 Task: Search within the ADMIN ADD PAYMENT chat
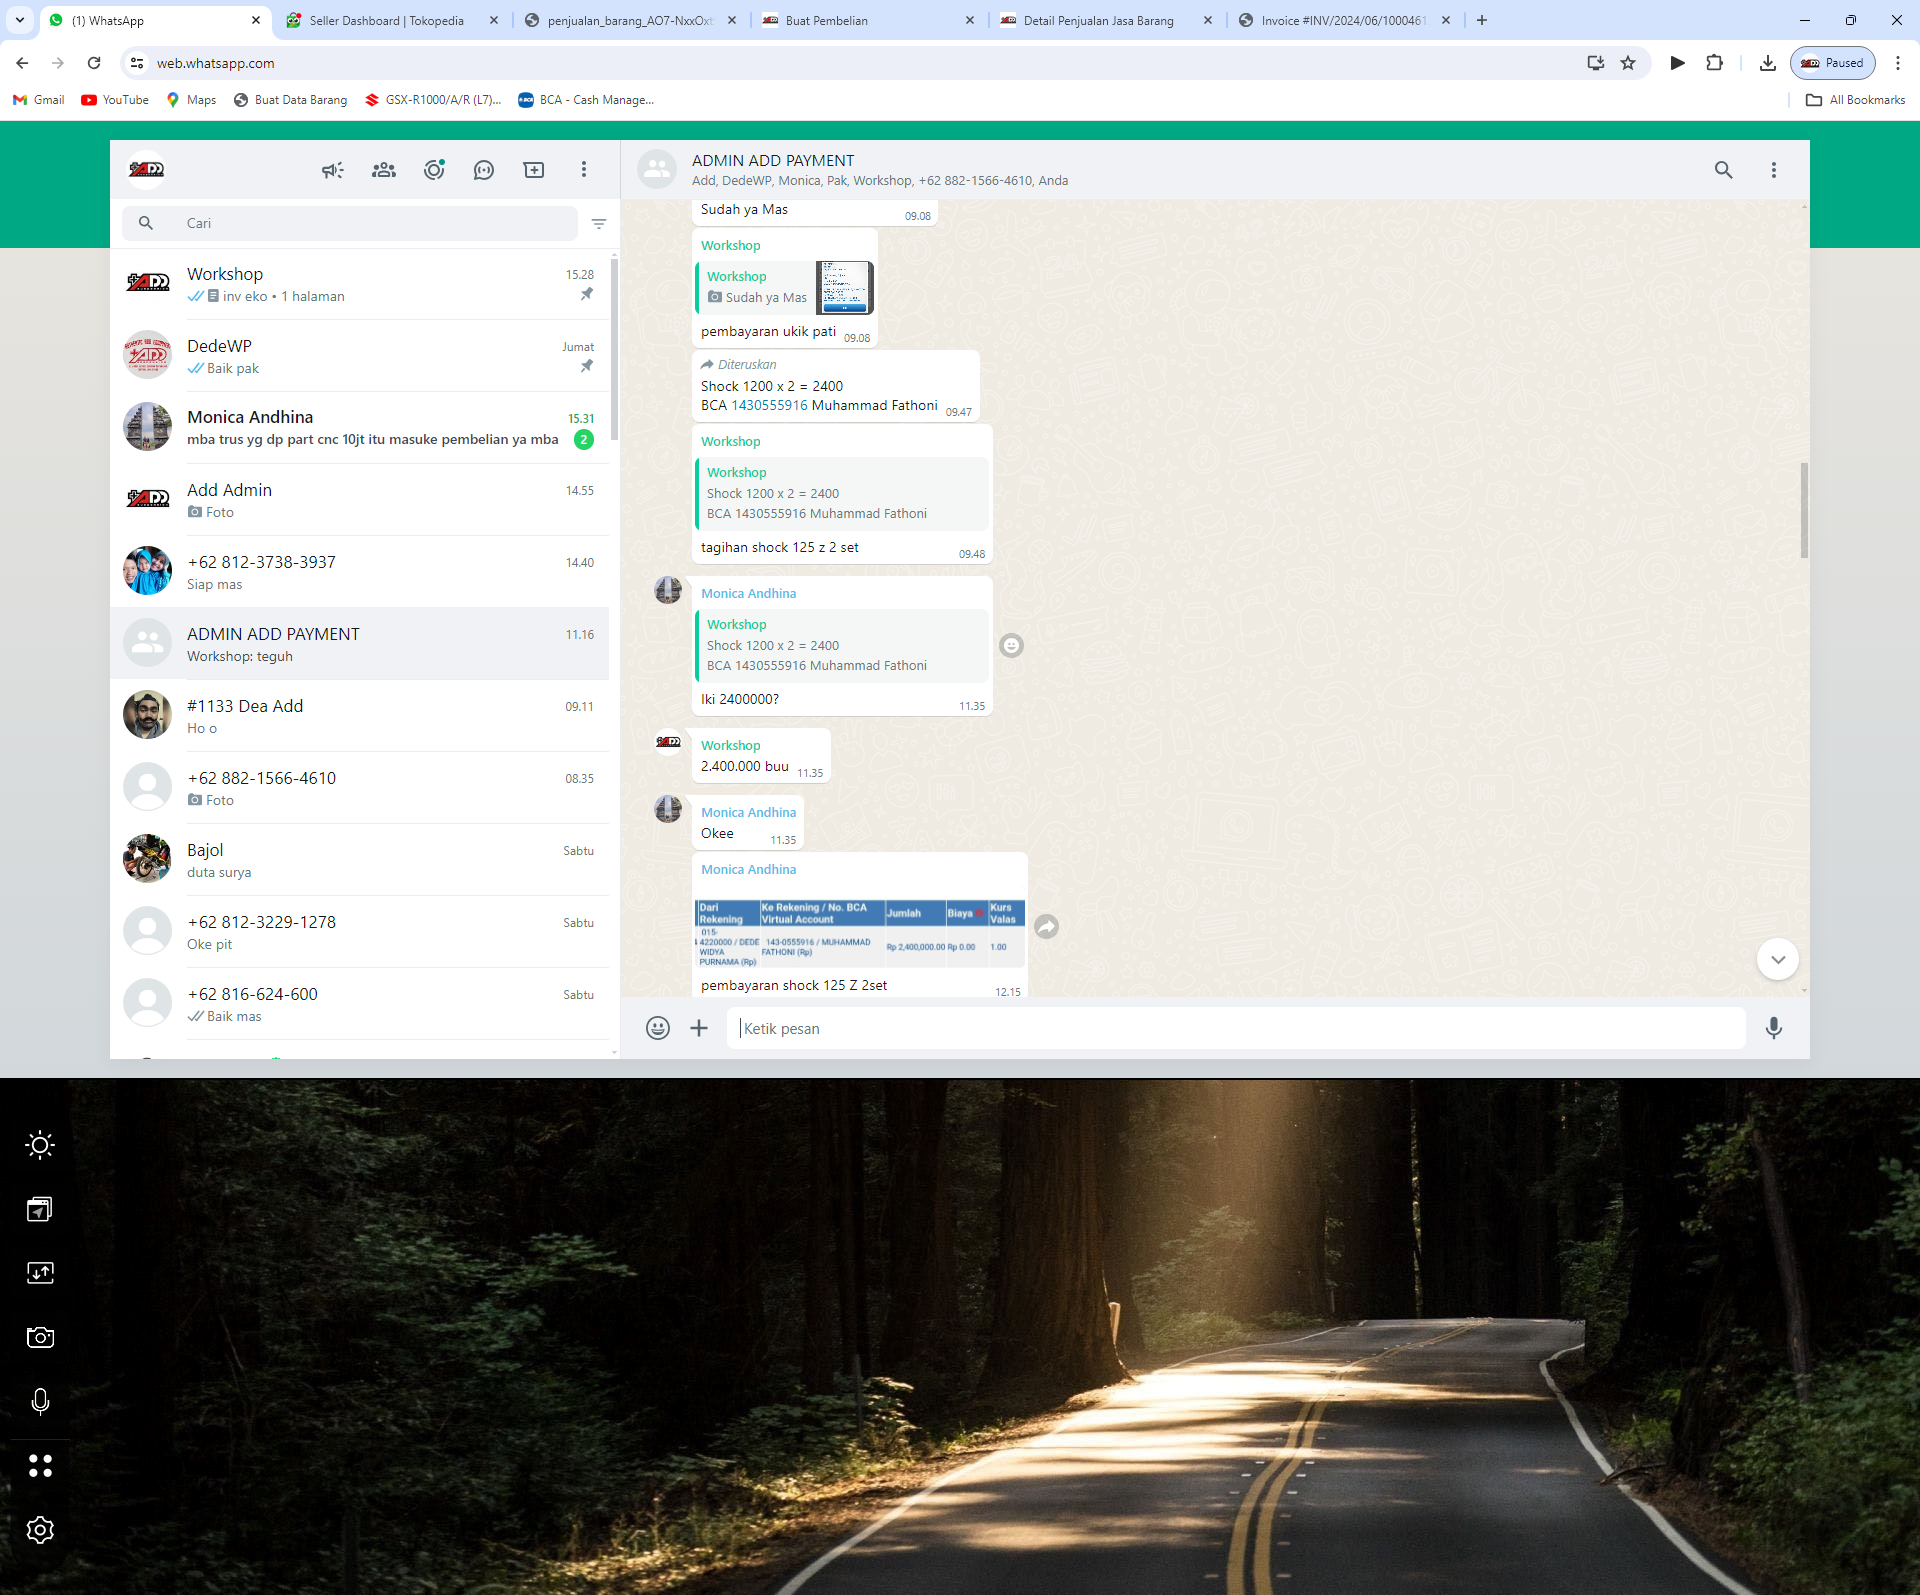click(1723, 170)
